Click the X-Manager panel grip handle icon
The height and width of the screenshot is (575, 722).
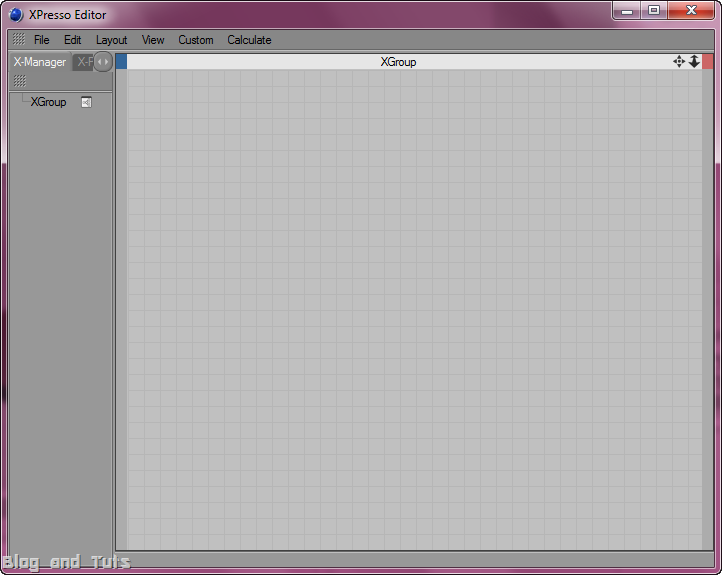point(19,81)
